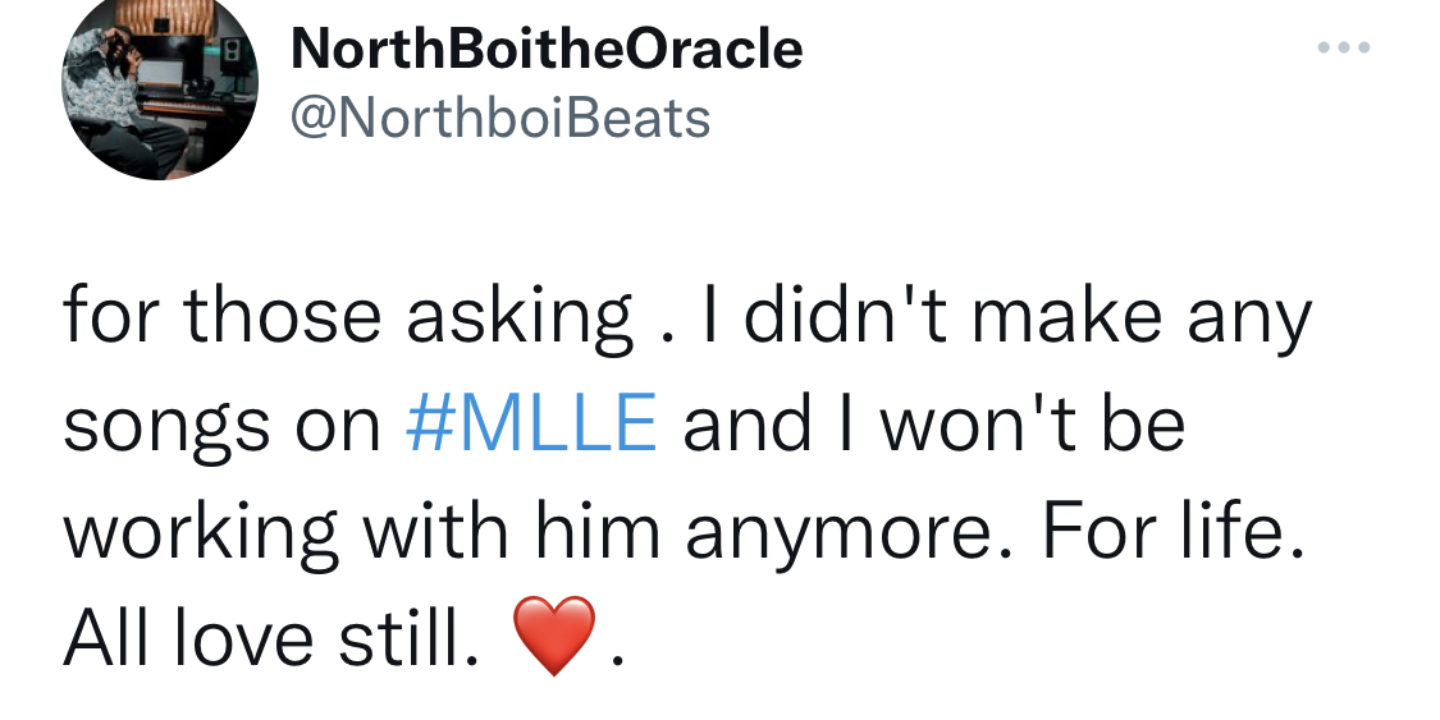Follow the #MLLE hashtag link
Viewport: 1440px width, 720px height.
tap(531, 423)
